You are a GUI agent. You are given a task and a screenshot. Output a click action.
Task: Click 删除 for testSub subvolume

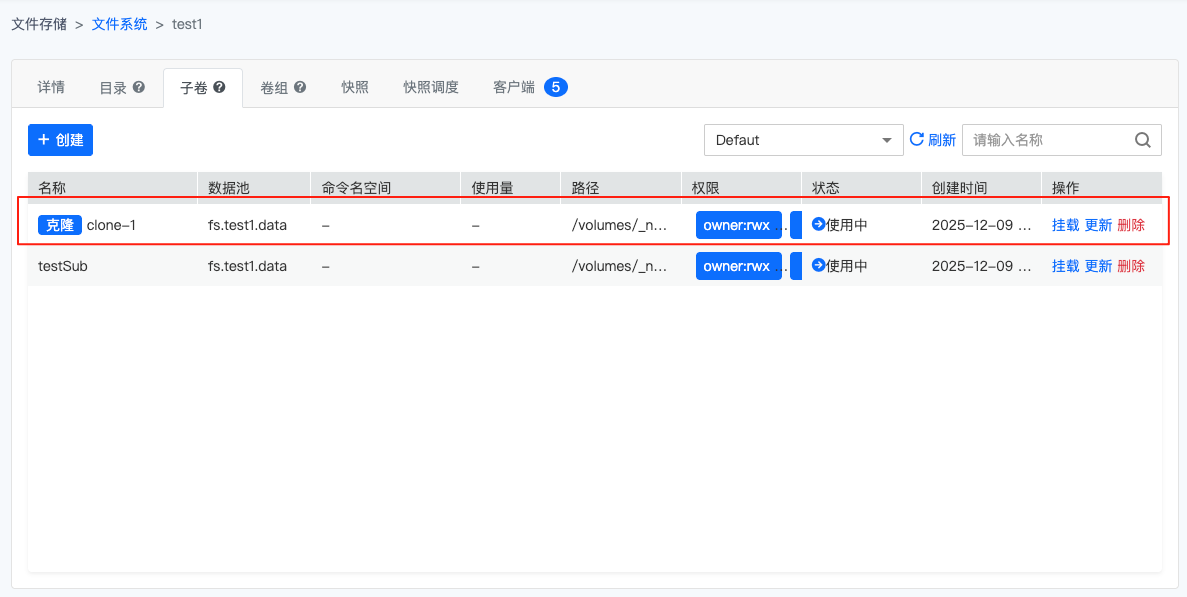[1131, 266]
